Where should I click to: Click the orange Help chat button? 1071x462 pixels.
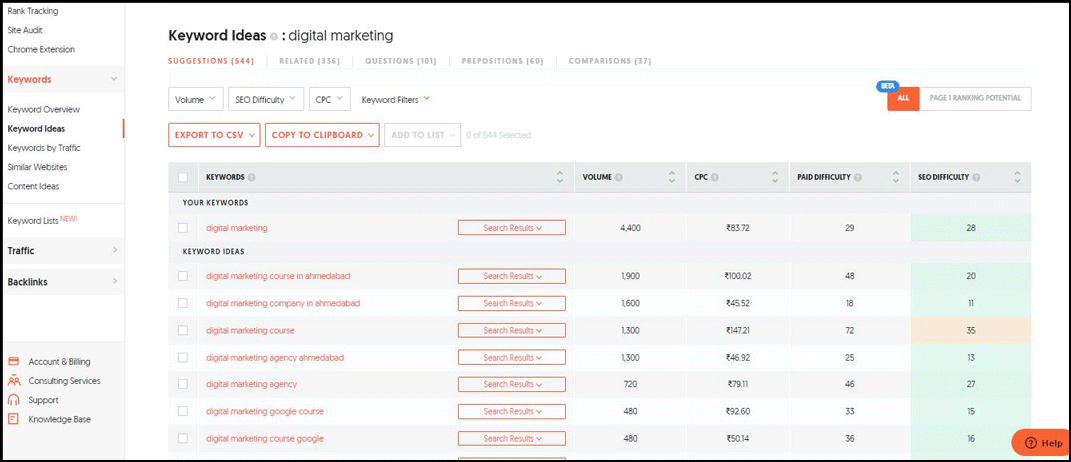click(x=1040, y=443)
